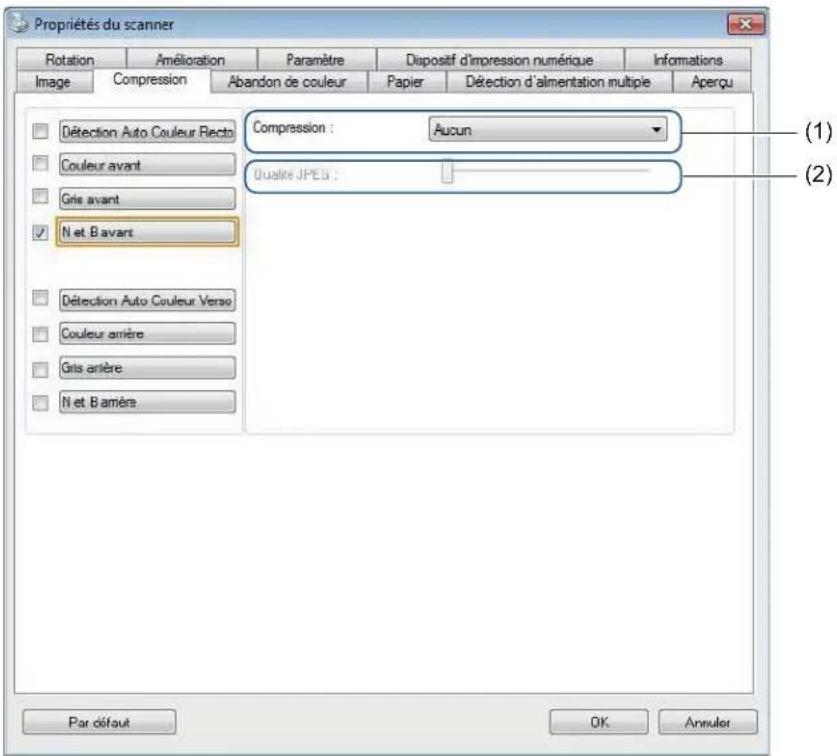This screenshot has width=837, height=756.
Task: Switch to the Informations tab
Action: [x=688, y=59]
